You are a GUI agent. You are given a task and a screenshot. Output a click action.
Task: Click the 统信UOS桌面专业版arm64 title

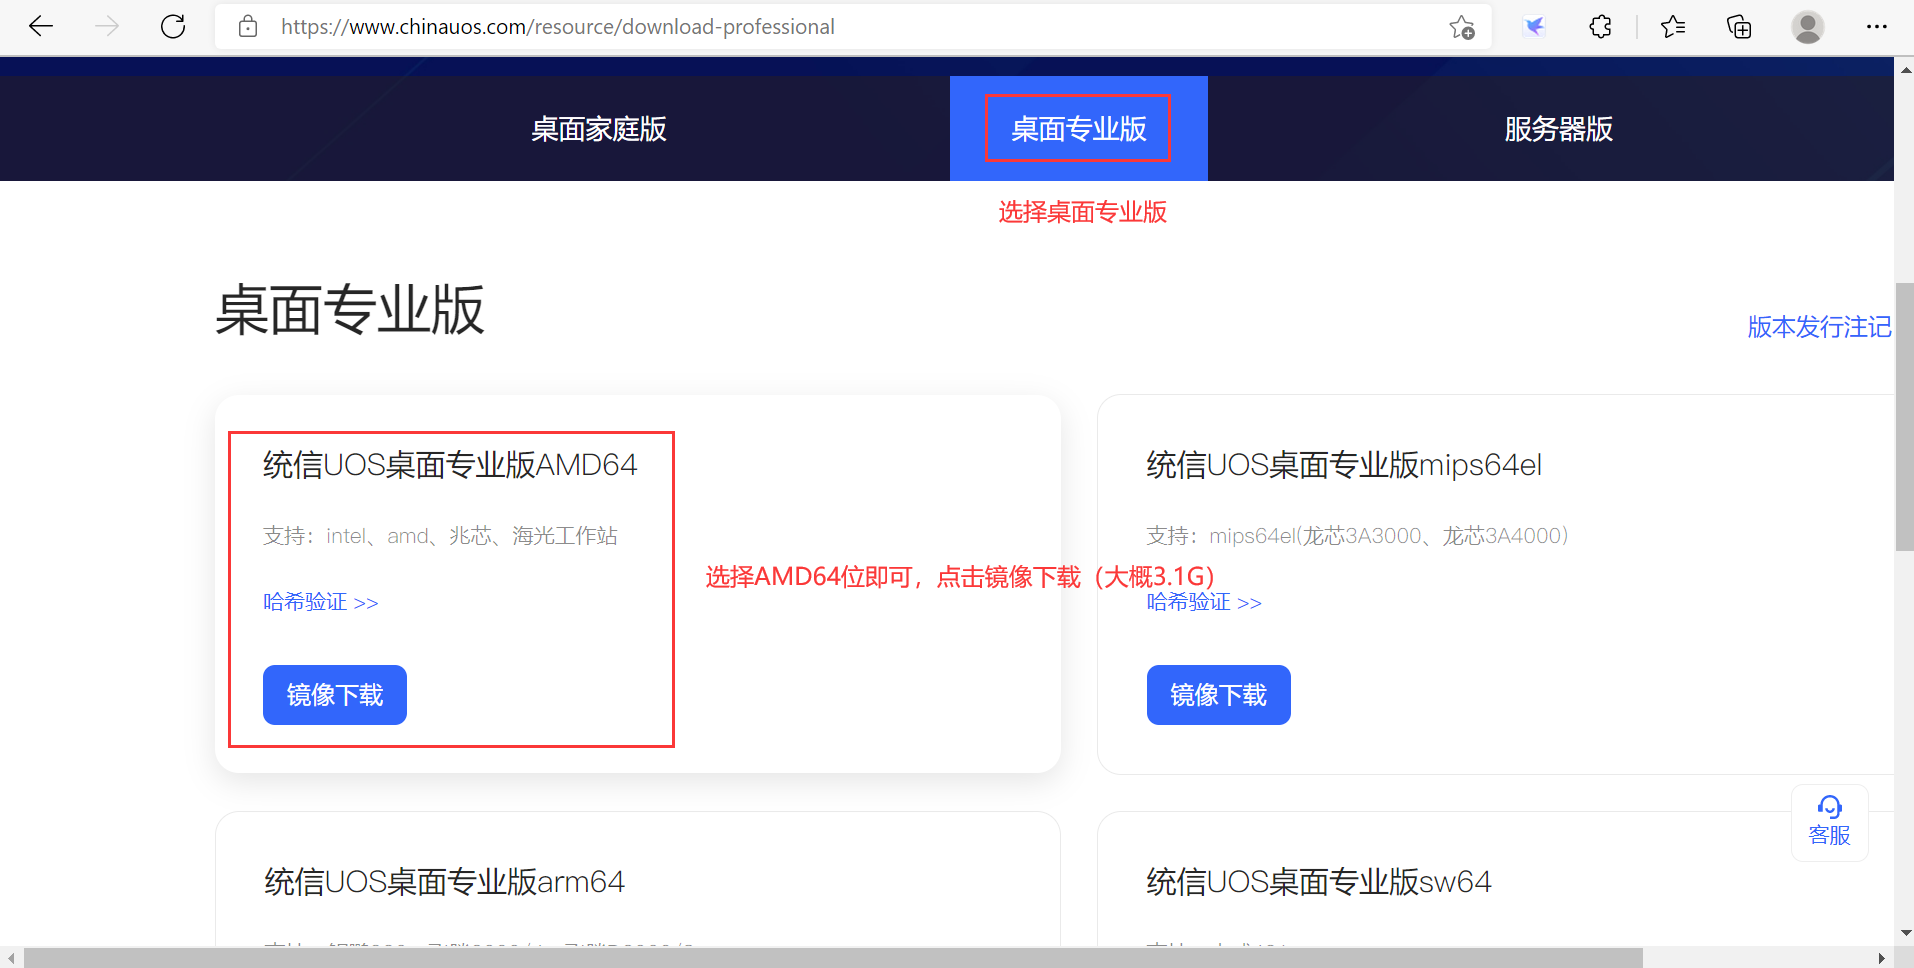click(444, 882)
